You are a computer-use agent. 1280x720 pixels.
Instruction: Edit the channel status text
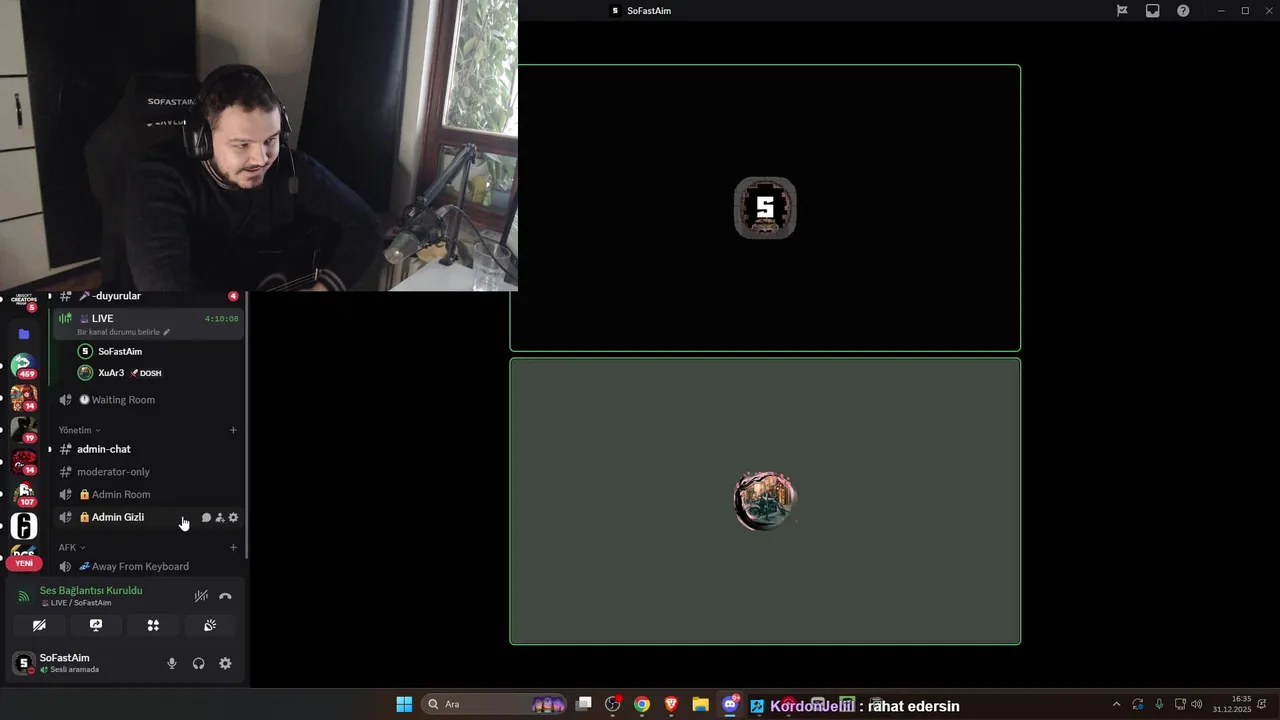click(124, 332)
